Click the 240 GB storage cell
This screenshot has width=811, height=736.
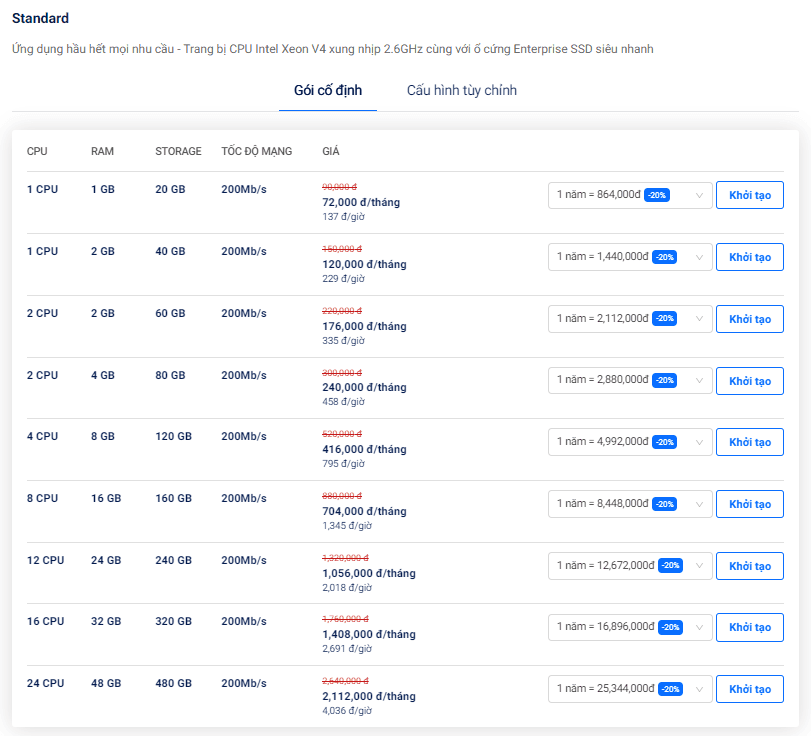173,560
